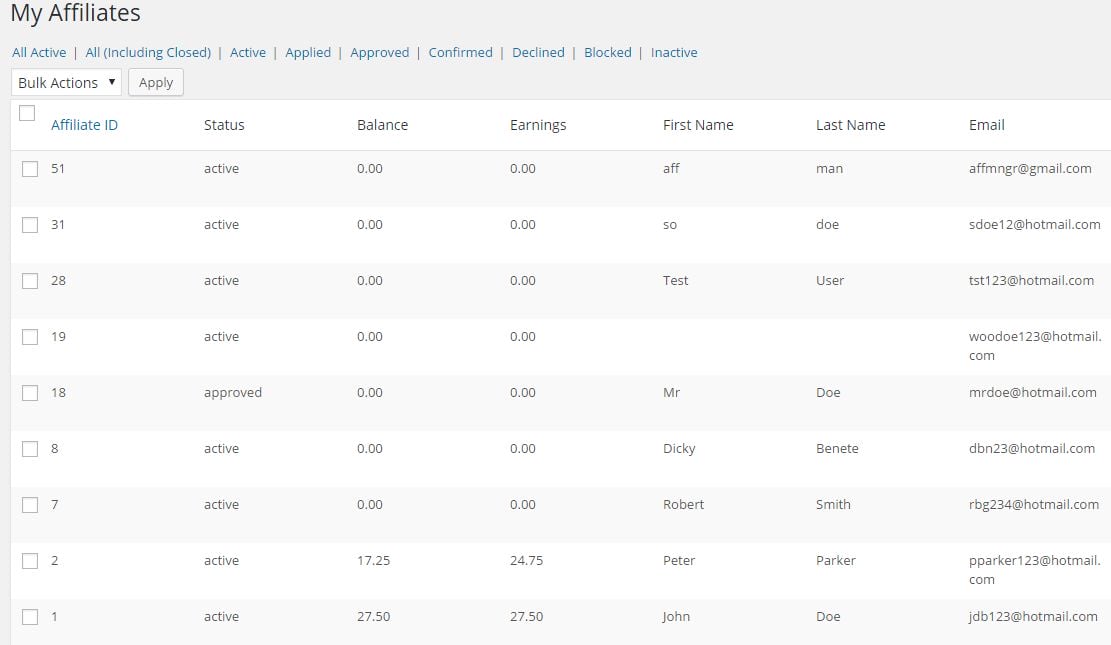This screenshot has height=645, width=1111.
Task: Check the box next to Dicky Benete
Action: click(29, 449)
